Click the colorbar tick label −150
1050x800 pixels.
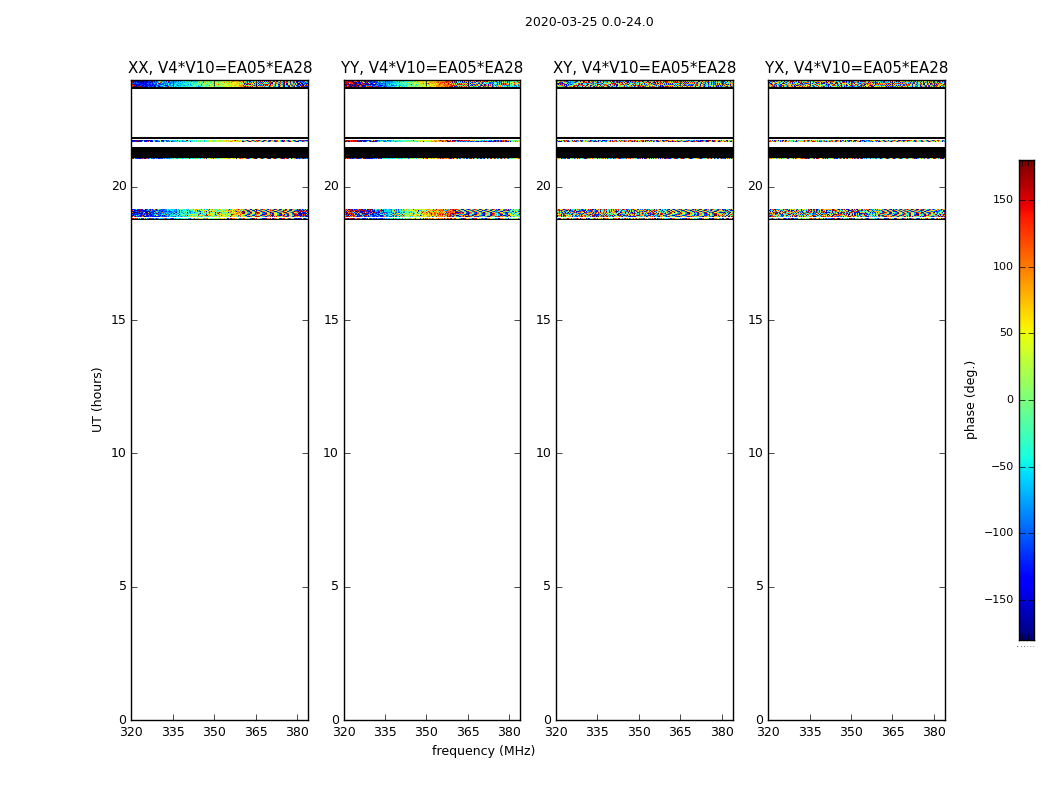[999, 599]
